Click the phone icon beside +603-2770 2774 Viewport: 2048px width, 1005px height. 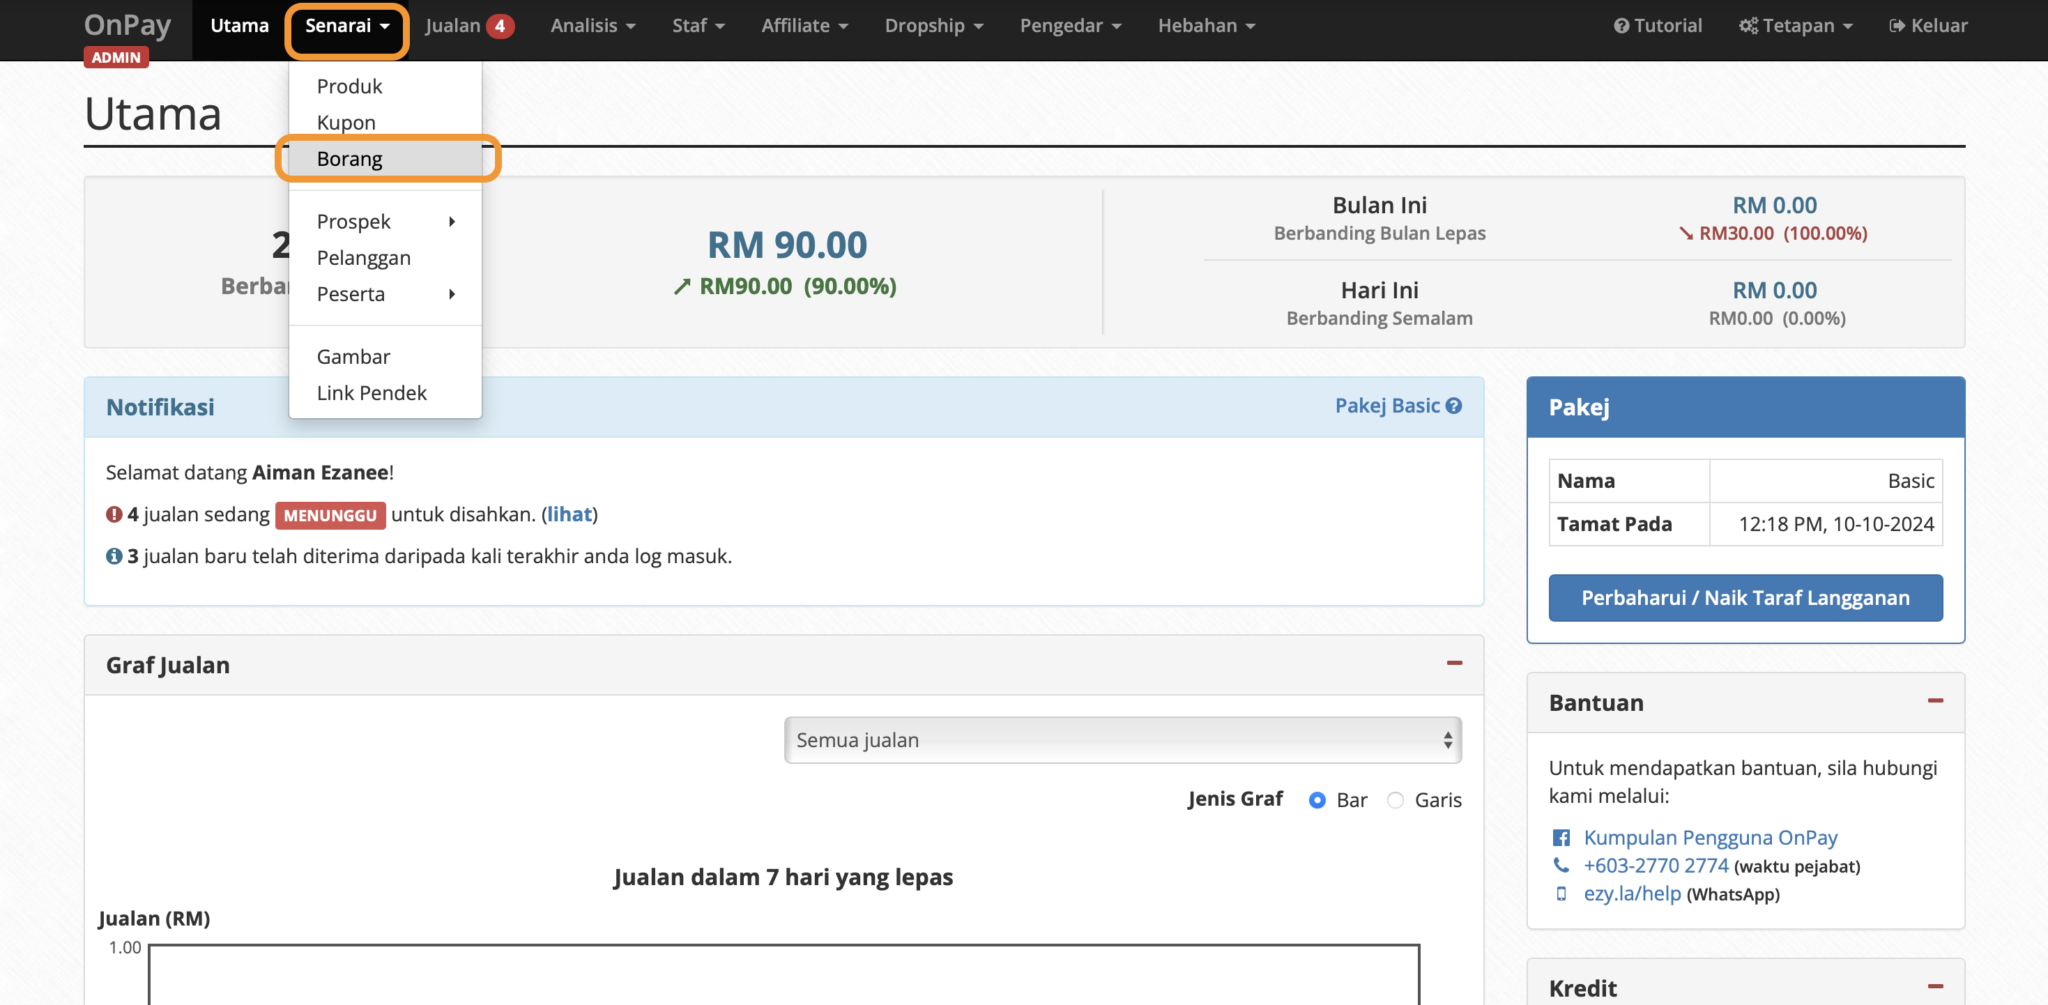1561,866
